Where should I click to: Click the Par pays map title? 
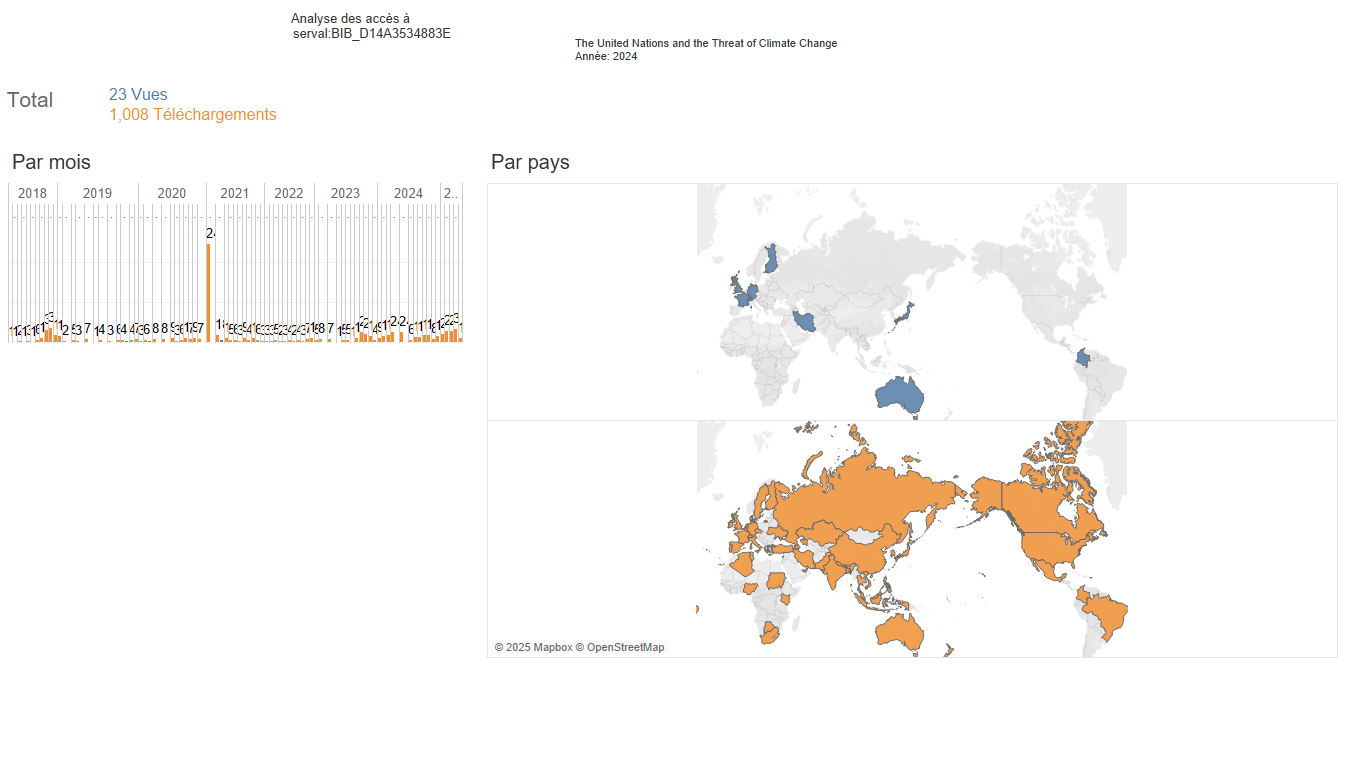point(530,162)
